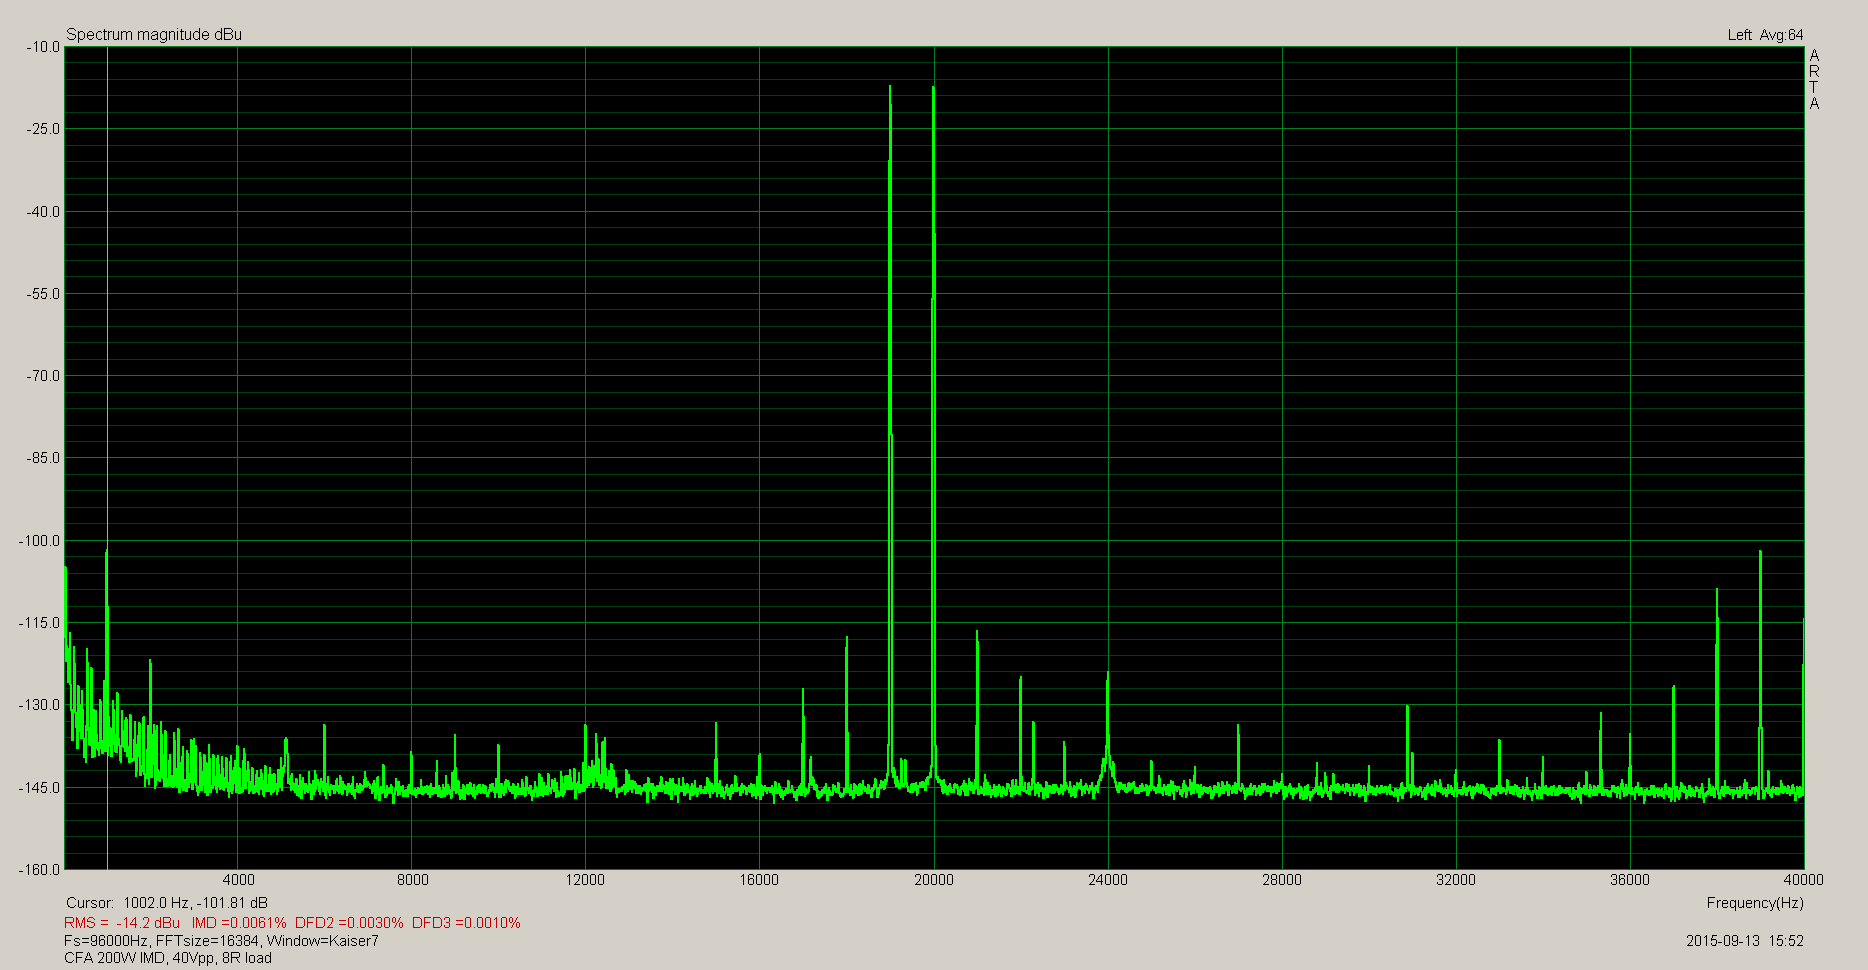Click the 'Fs=96000Hz, FFTsize=16384, Window=Kaiser7' line
Screen dimensions: 1868x970
click(221, 940)
